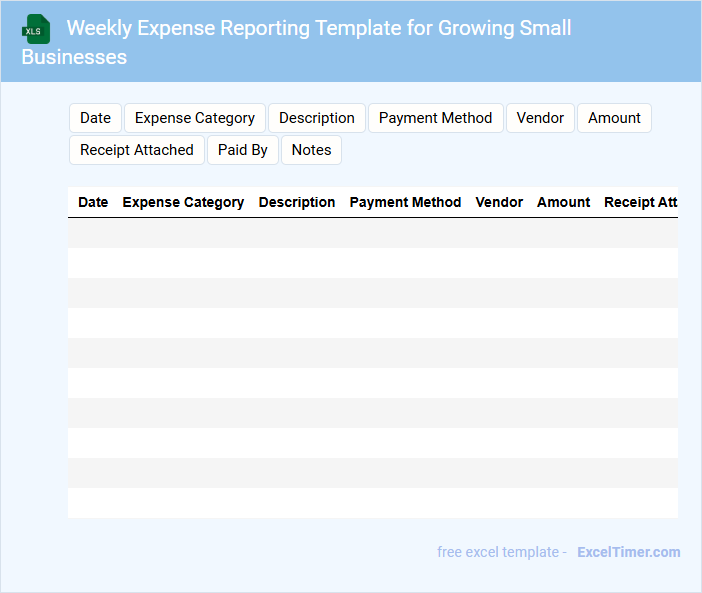Click the Vendor tag button
Screen dimensions: 702x593
click(540, 118)
